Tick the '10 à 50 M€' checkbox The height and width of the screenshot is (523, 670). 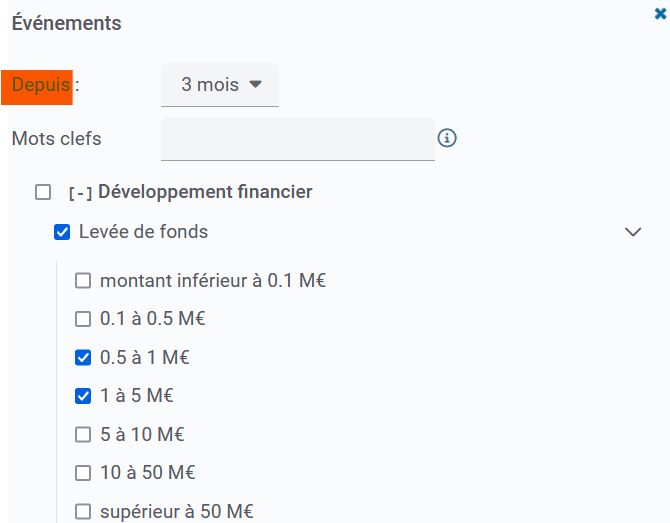tap(83, 473)
